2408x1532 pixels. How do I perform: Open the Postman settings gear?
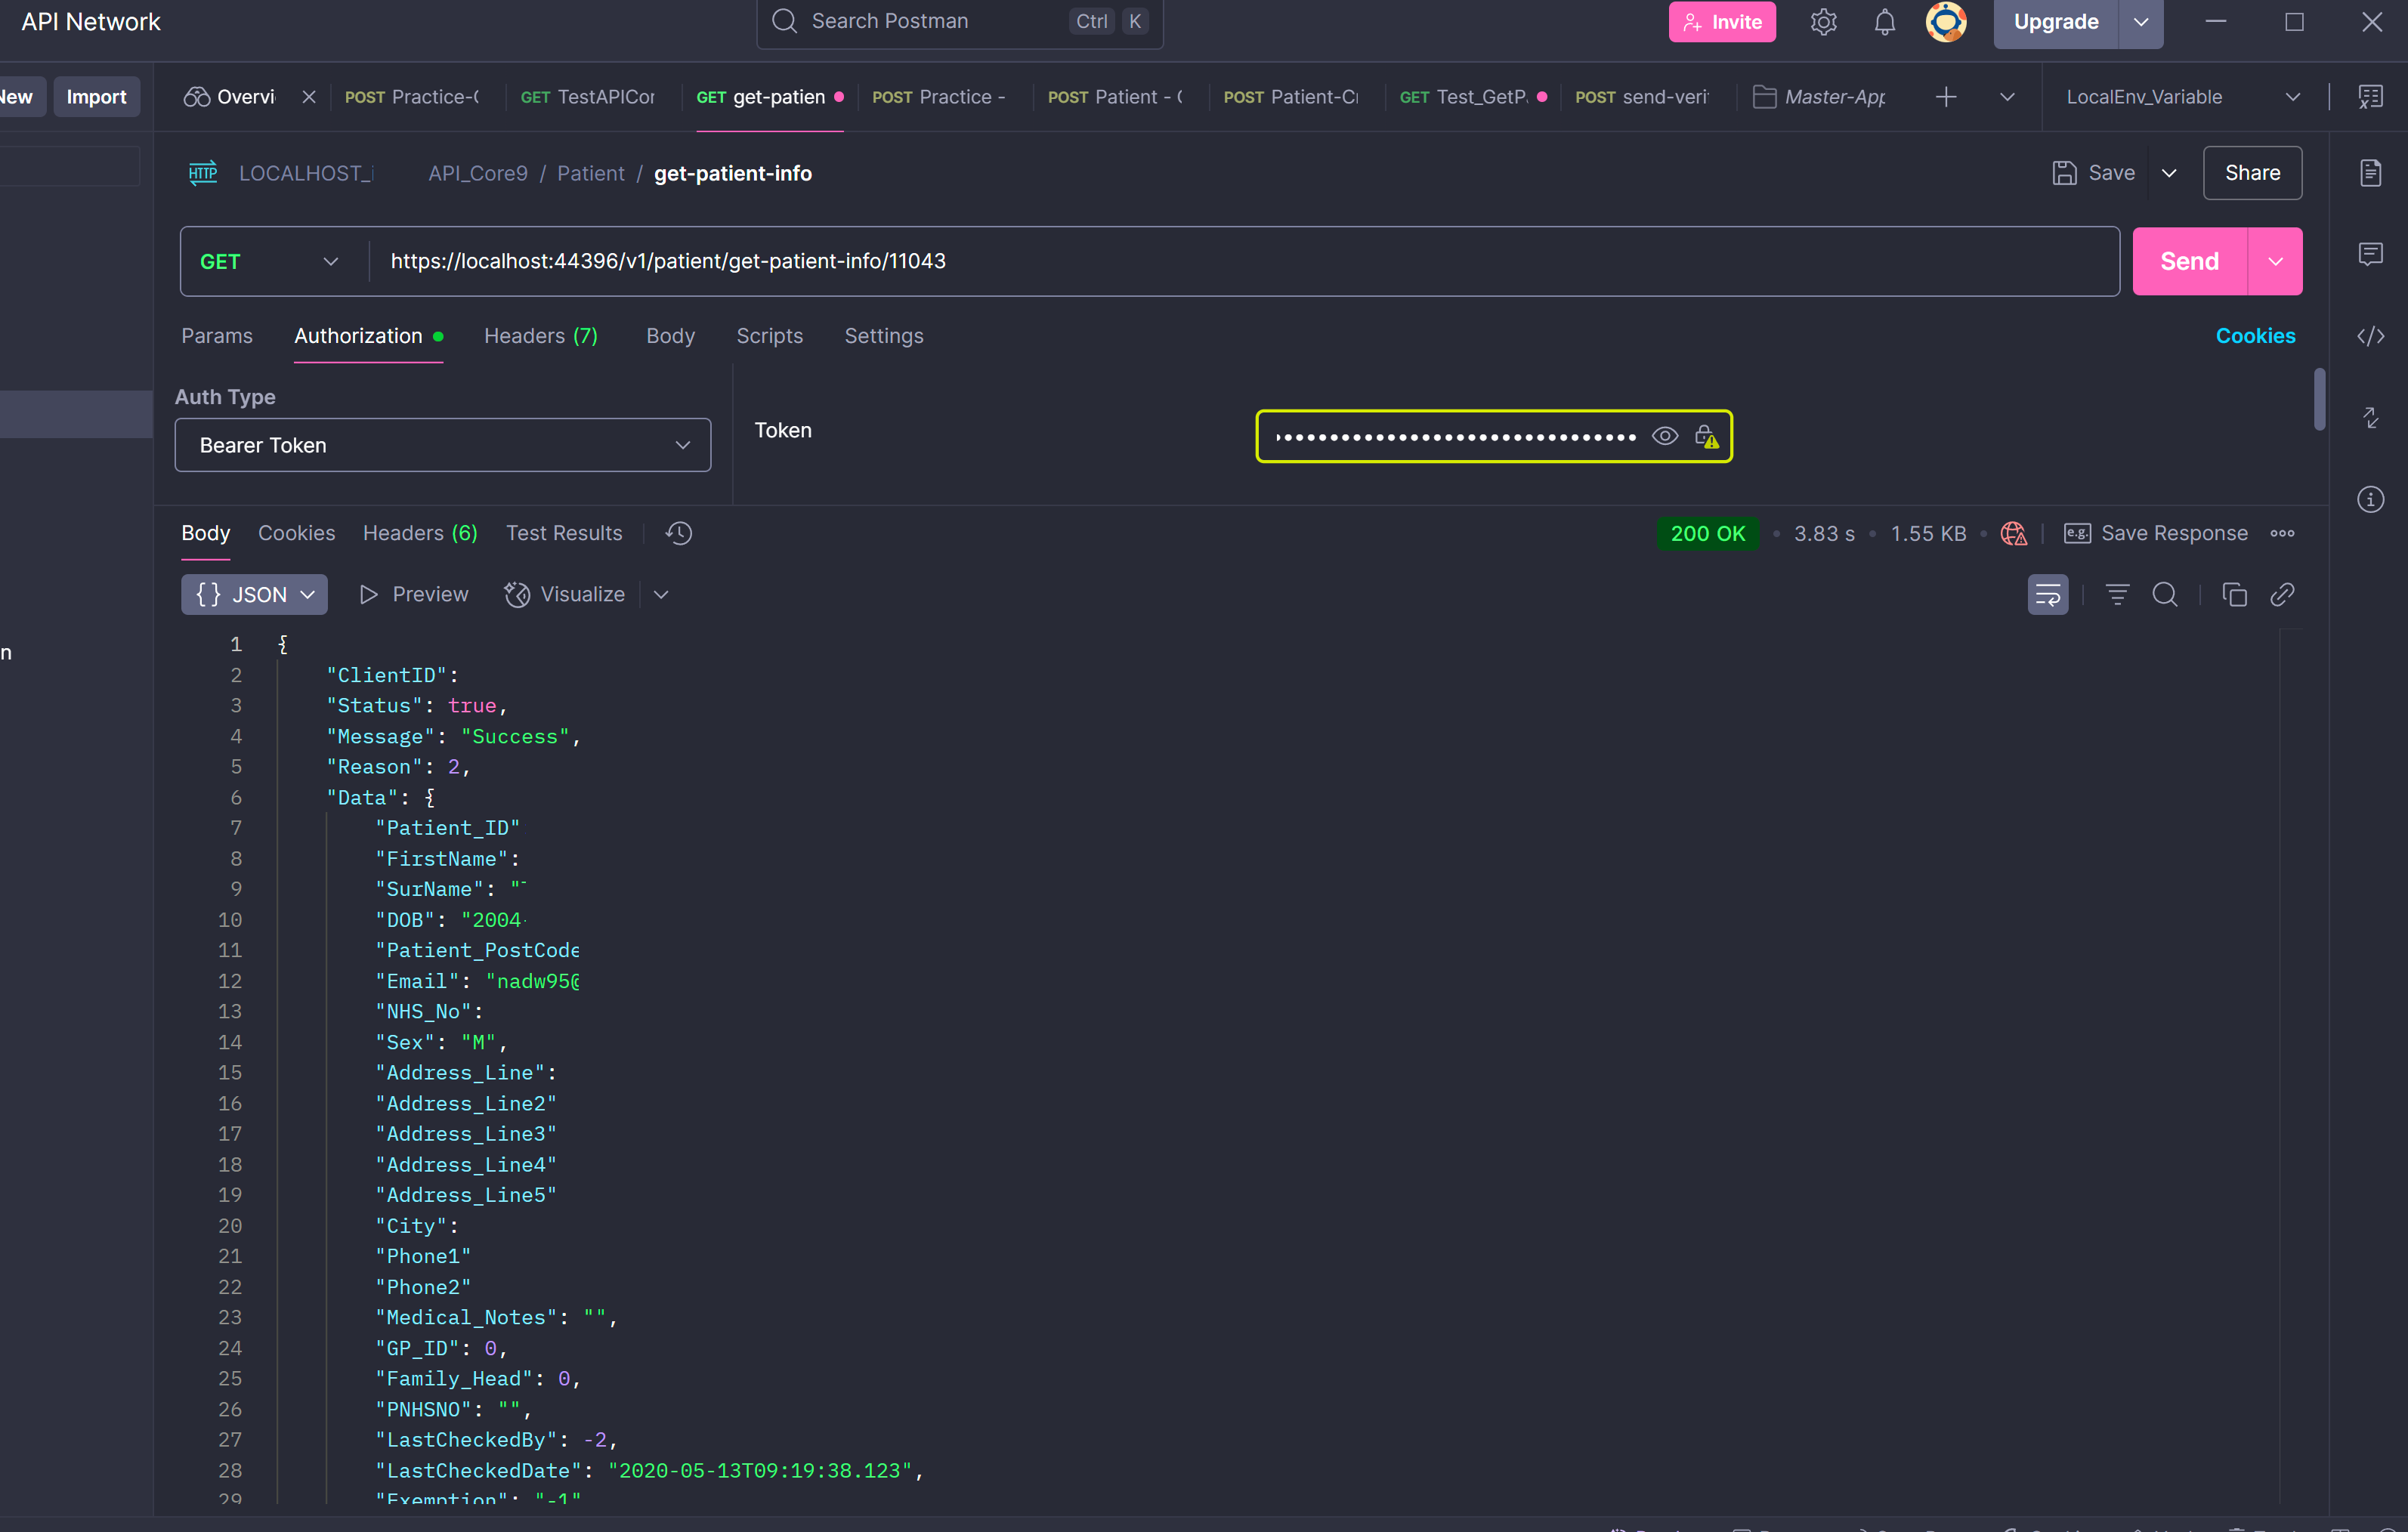click(1823, 22)
